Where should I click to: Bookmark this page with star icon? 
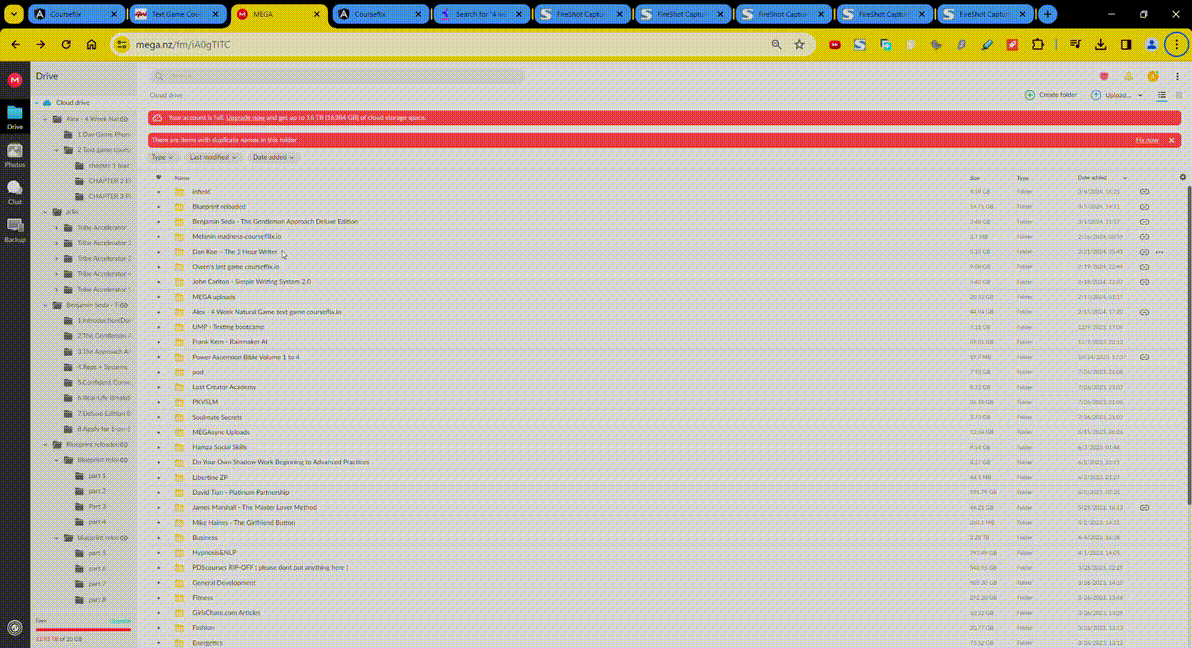point(799,45)
